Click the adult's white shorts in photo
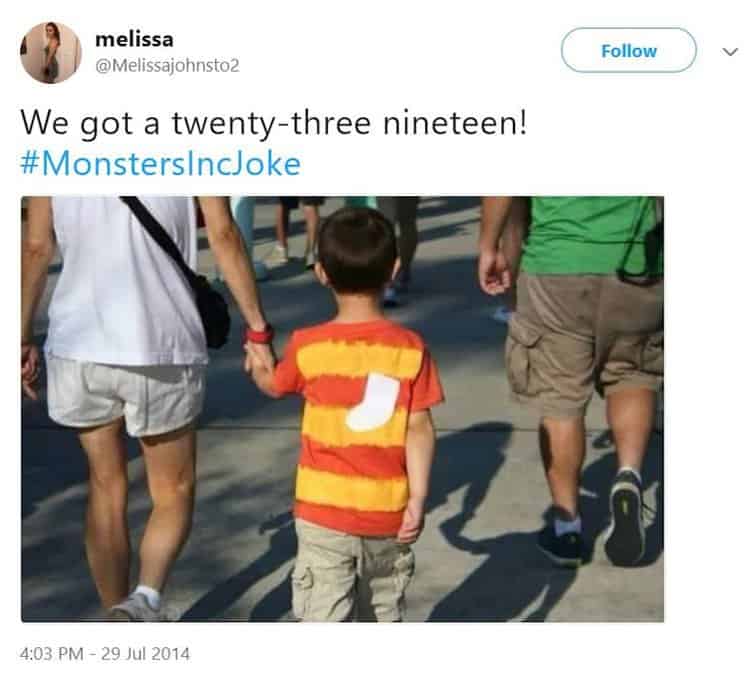 click(x=125, y=397)
